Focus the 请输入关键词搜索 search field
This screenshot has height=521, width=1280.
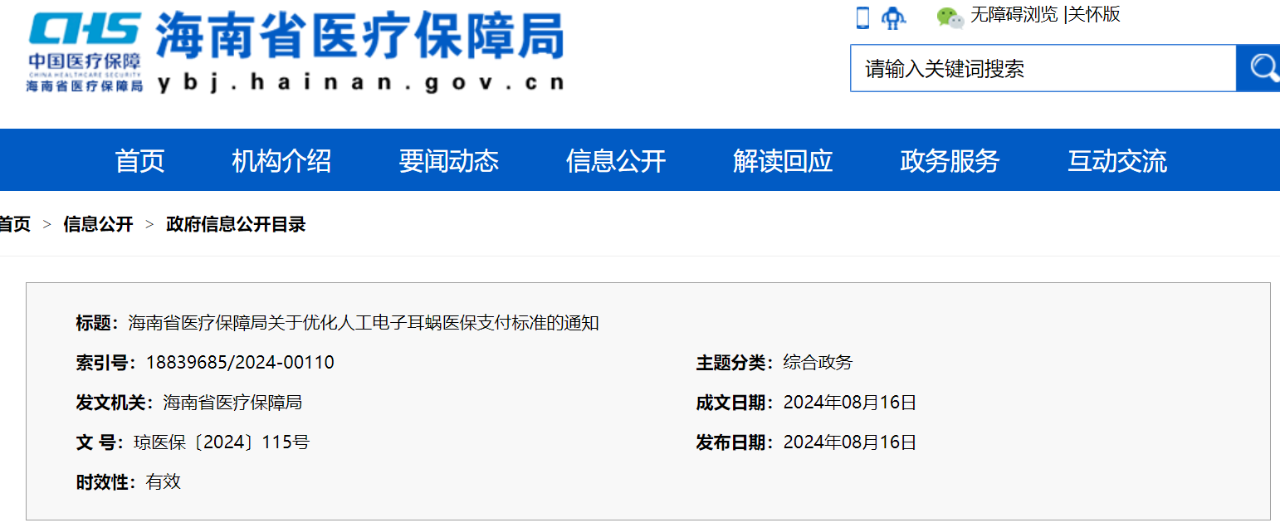click(x=1042, y=69)
